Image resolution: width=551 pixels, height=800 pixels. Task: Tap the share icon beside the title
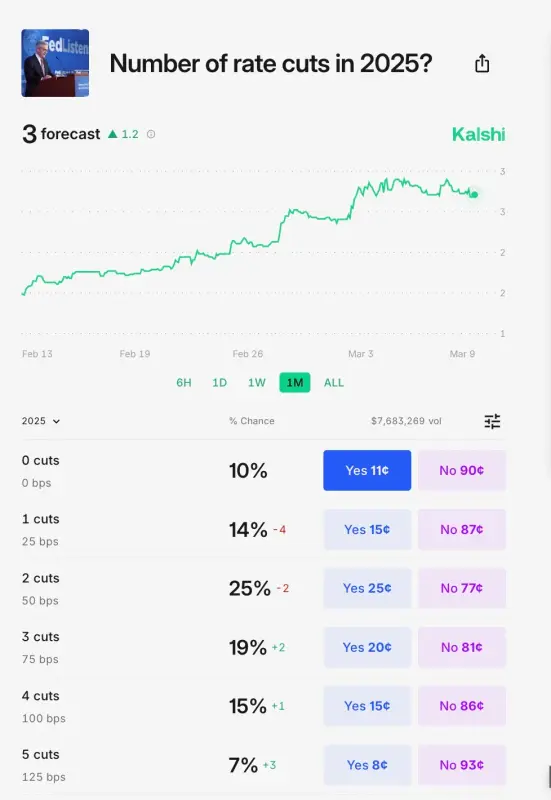pos(482,64)
